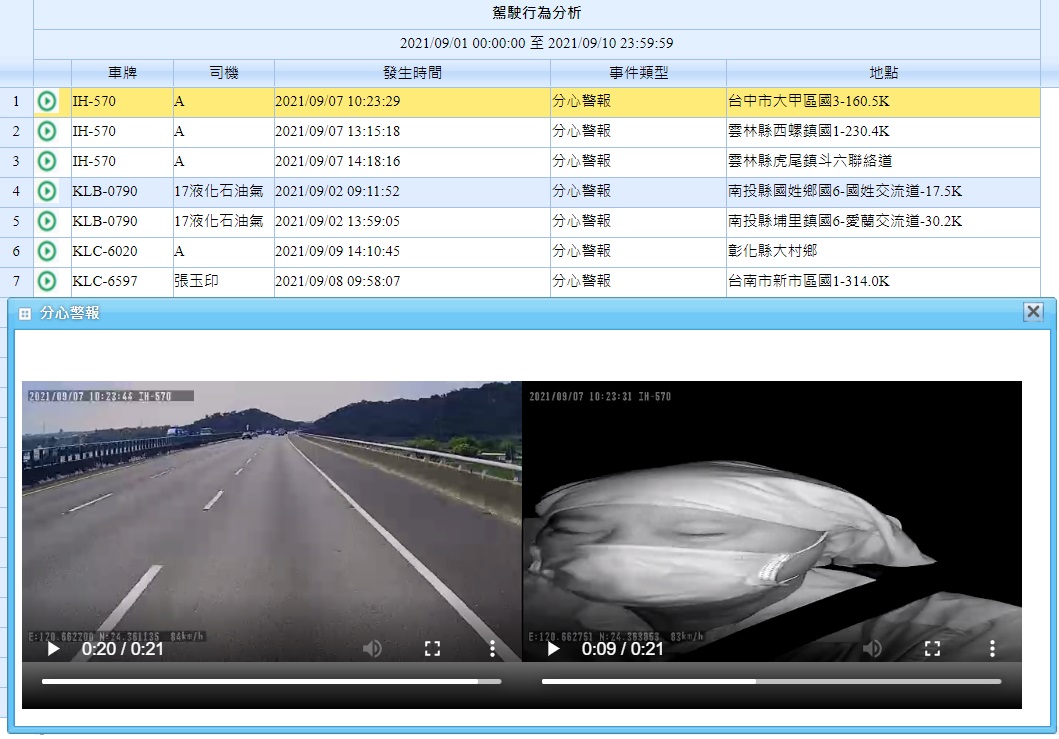Enter fullscreen on the road-view video

pyautogui.click(x=432, y=649)
